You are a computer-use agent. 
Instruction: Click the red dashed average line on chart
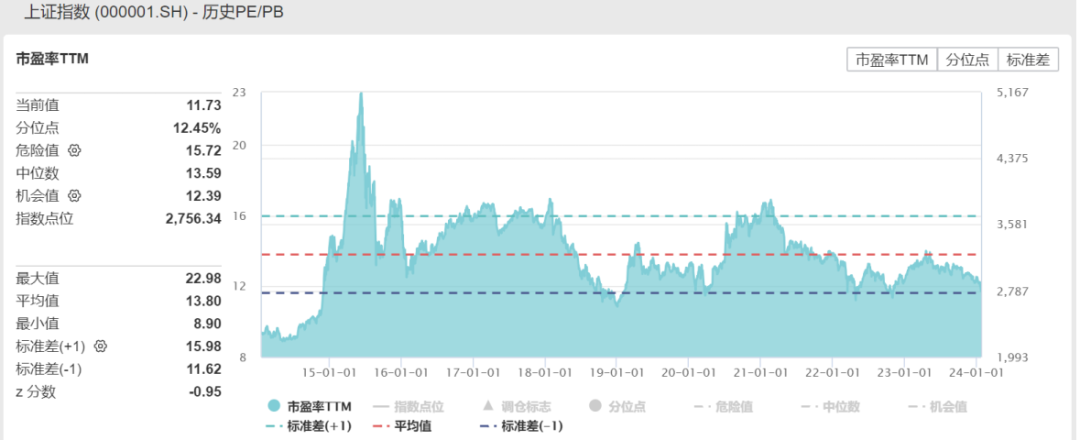[x=620, y=254]
